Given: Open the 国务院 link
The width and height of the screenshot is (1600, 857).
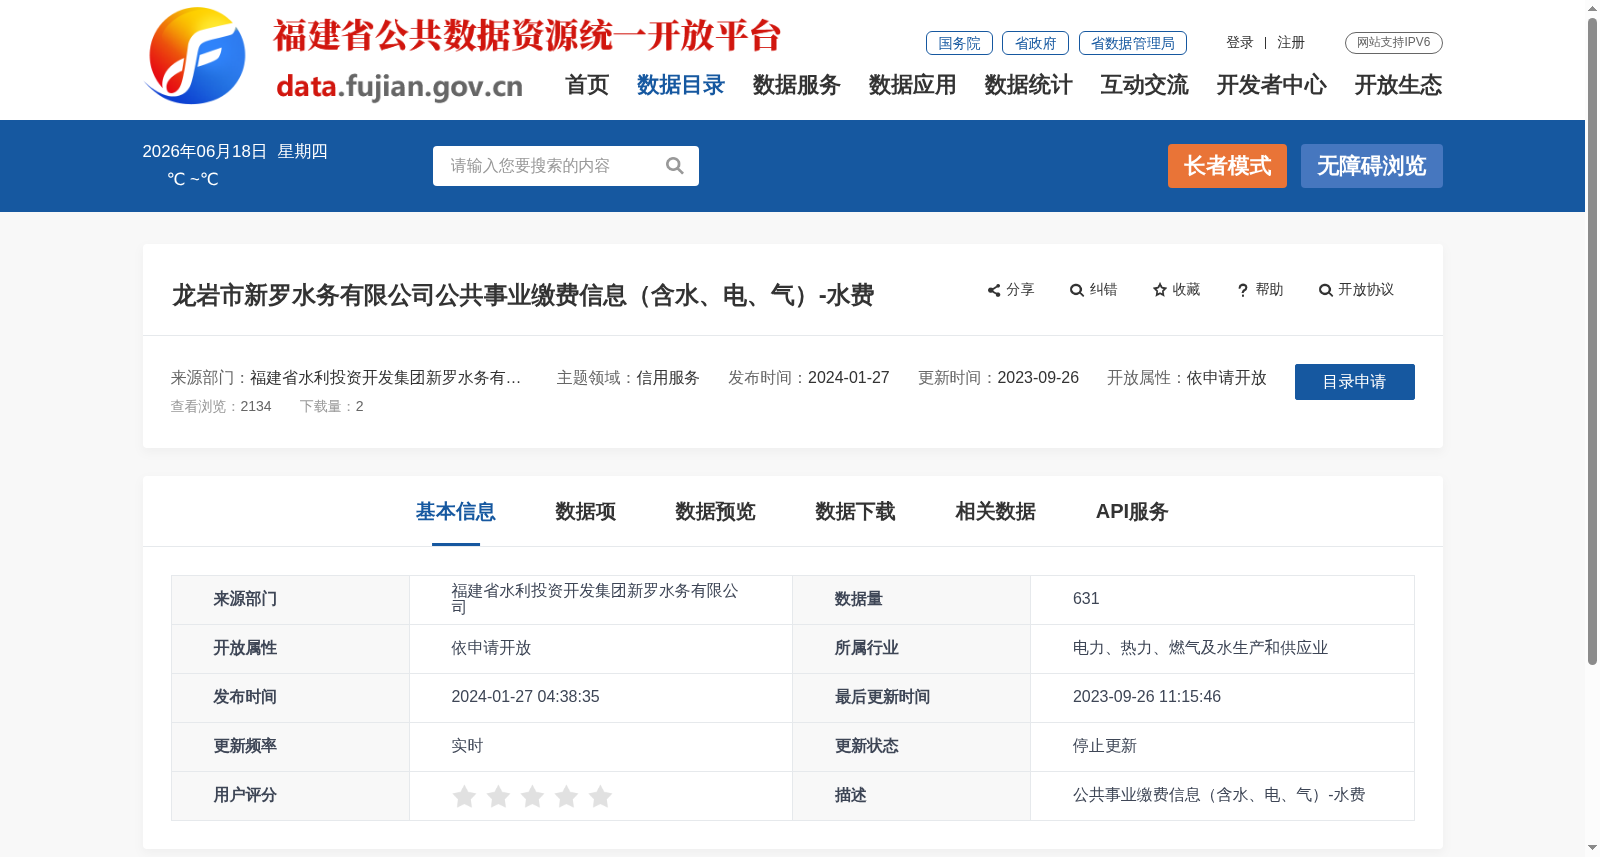Looking at the screenshot, I should (x=959, y=43).
